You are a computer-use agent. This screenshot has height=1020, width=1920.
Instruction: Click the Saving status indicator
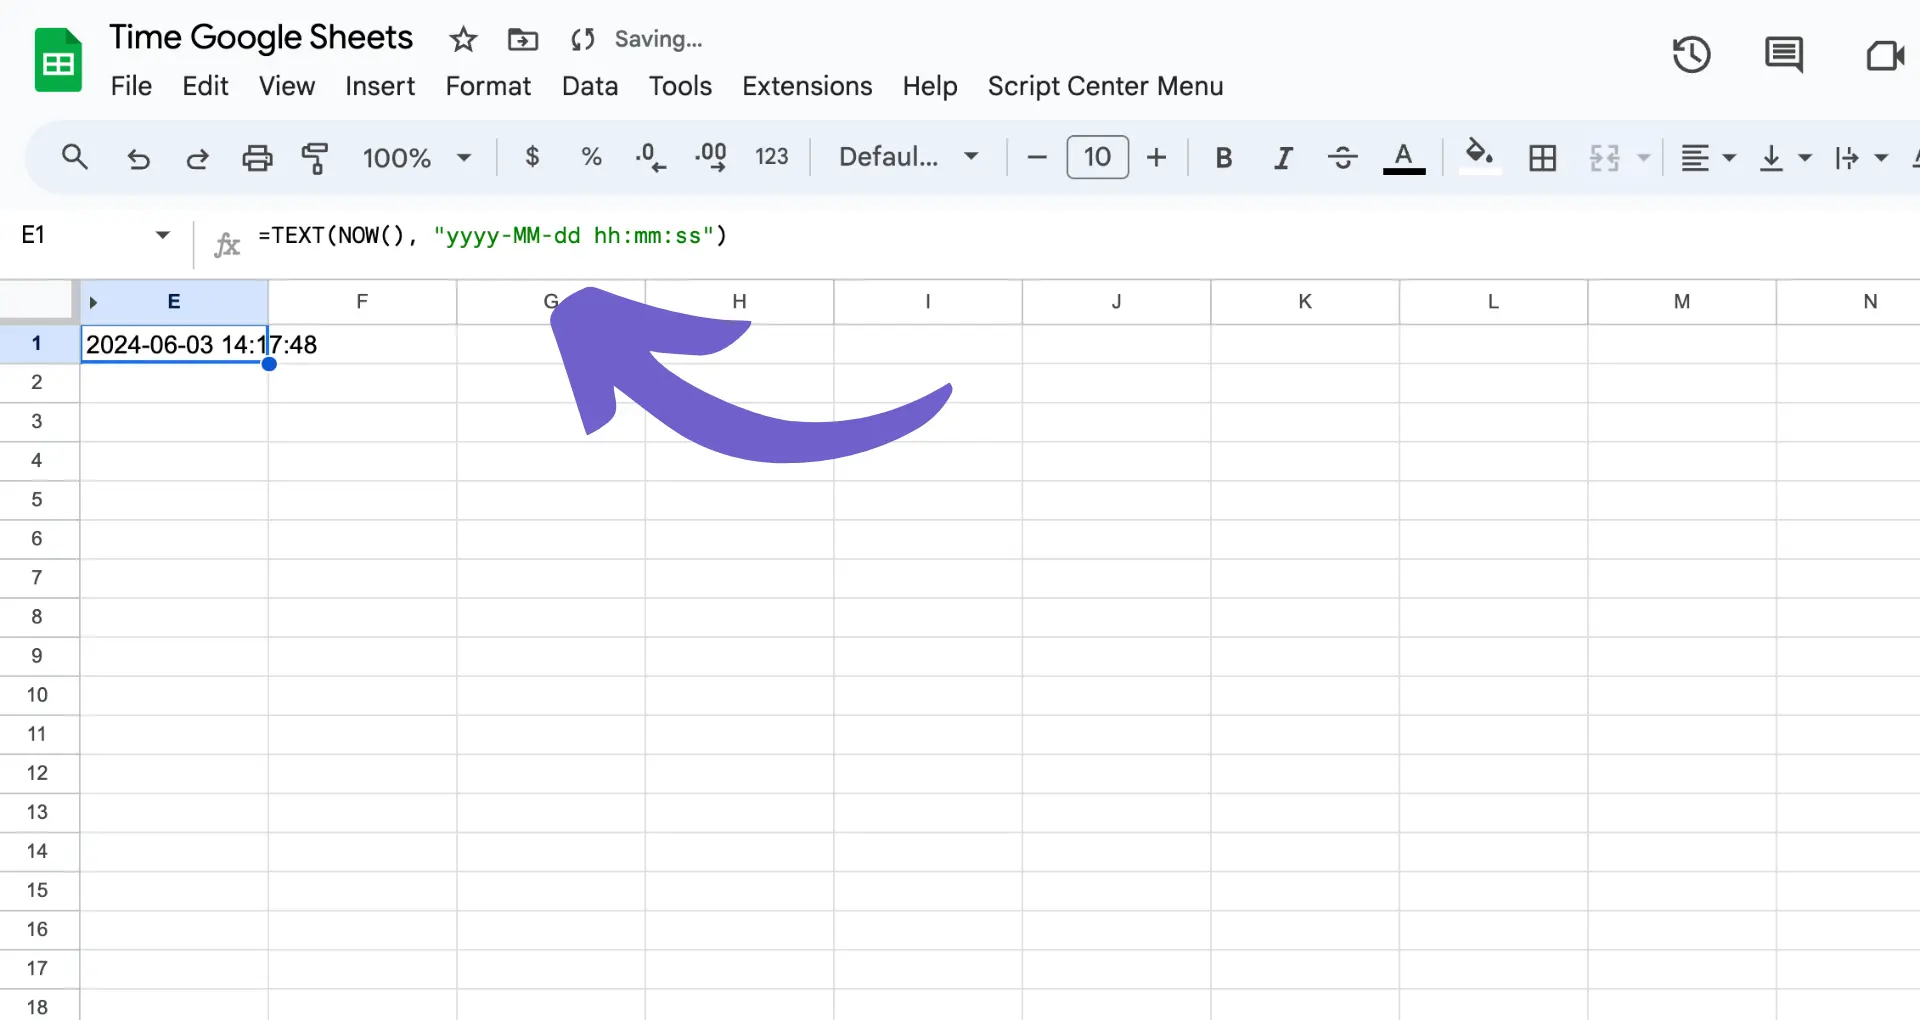[x=658, y=39]
